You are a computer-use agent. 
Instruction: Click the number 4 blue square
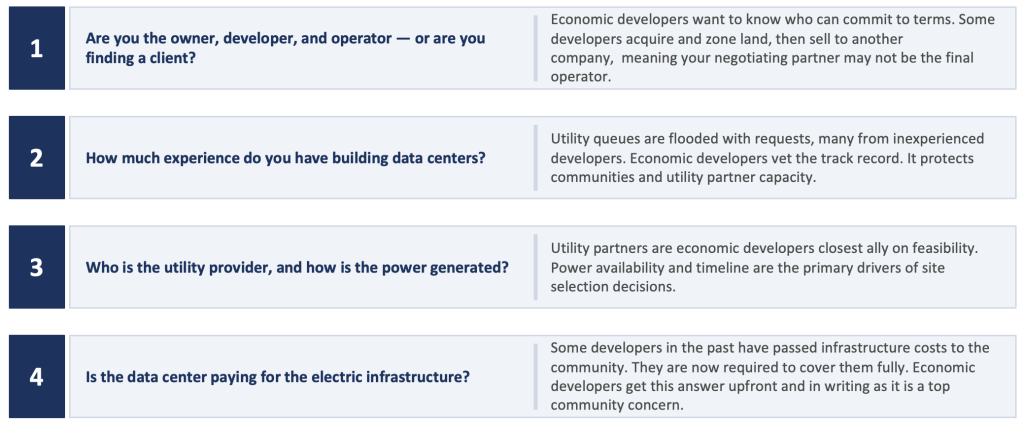[x=37, y=376]
